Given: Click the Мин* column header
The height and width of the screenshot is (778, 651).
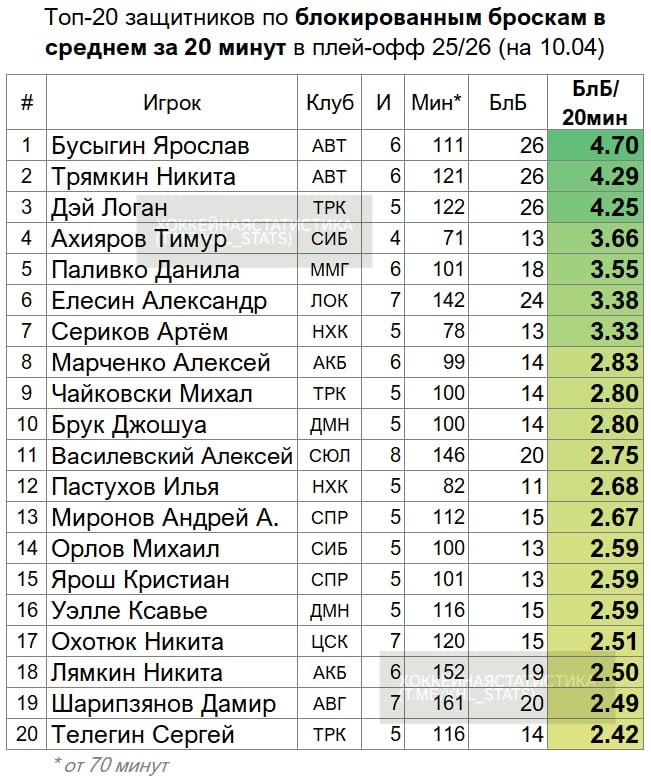Looking at the screenshot, I should point(436,103).
